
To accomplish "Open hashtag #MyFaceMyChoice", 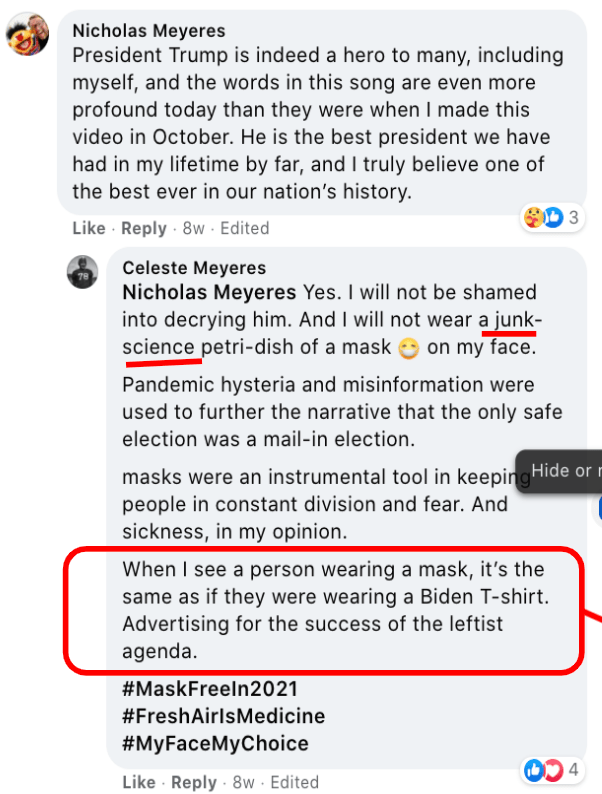I will coord(215,744).
